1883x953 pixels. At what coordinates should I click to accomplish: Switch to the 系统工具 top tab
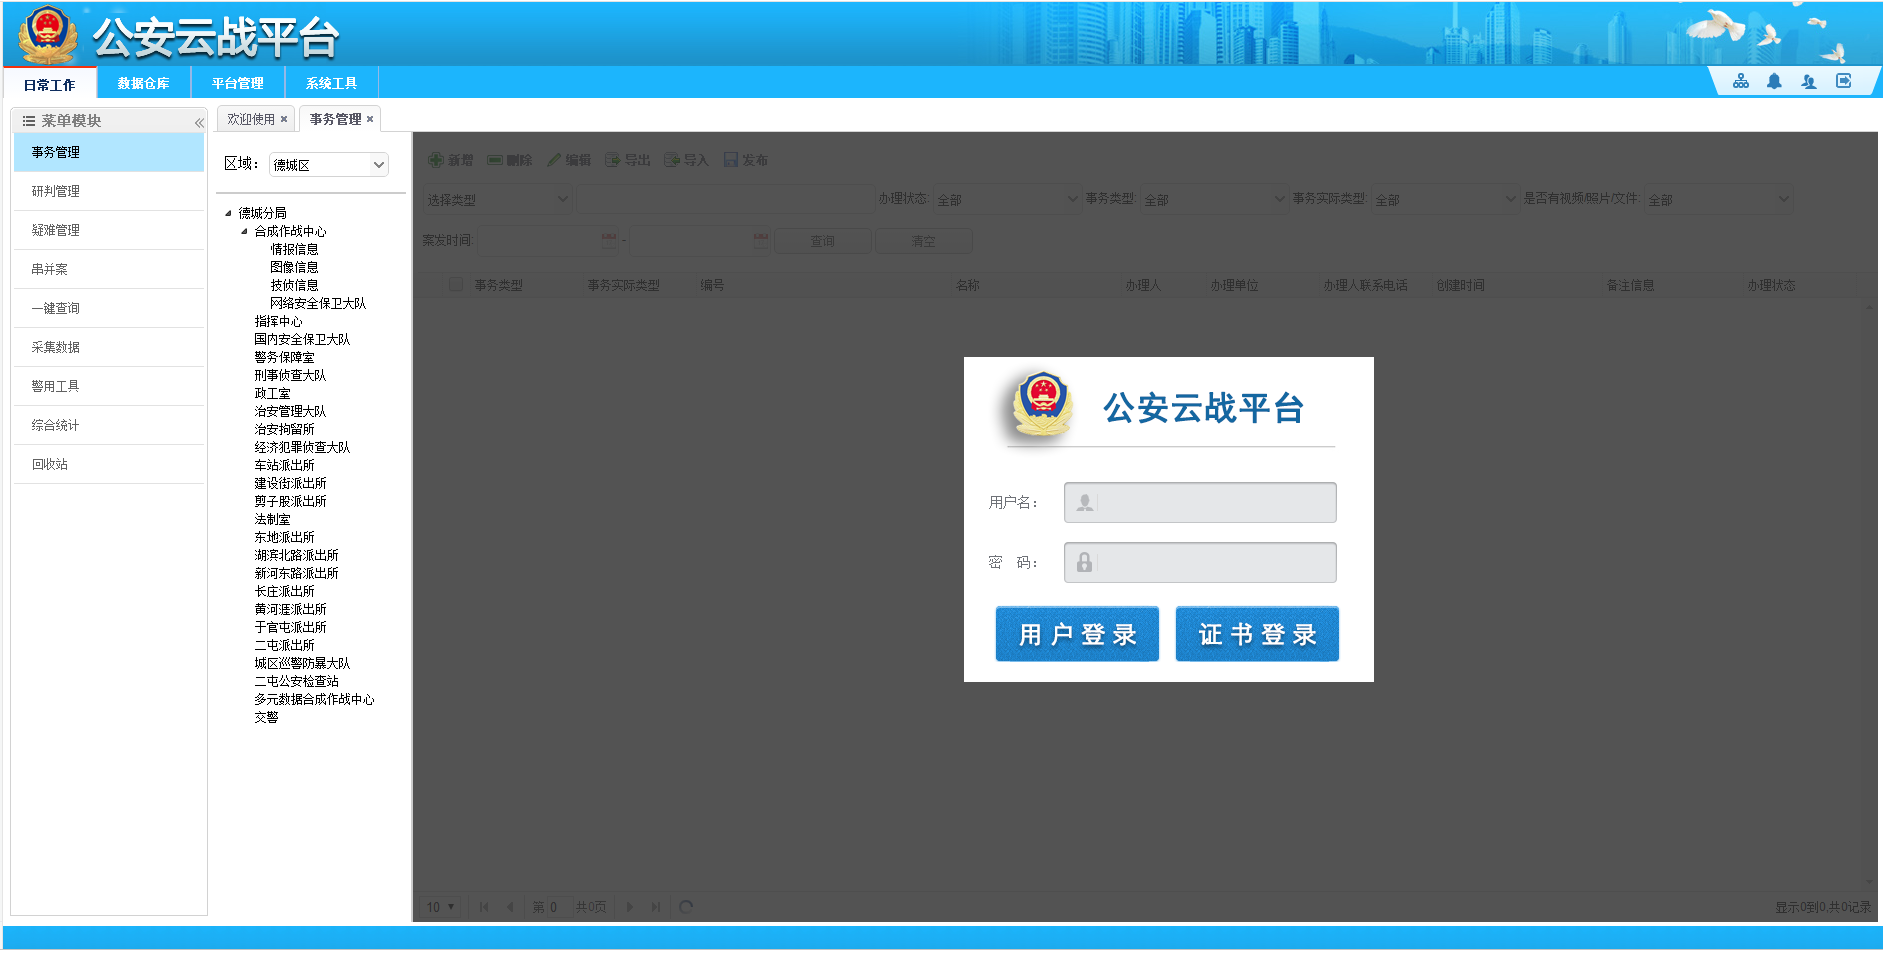tap(332, 83)
